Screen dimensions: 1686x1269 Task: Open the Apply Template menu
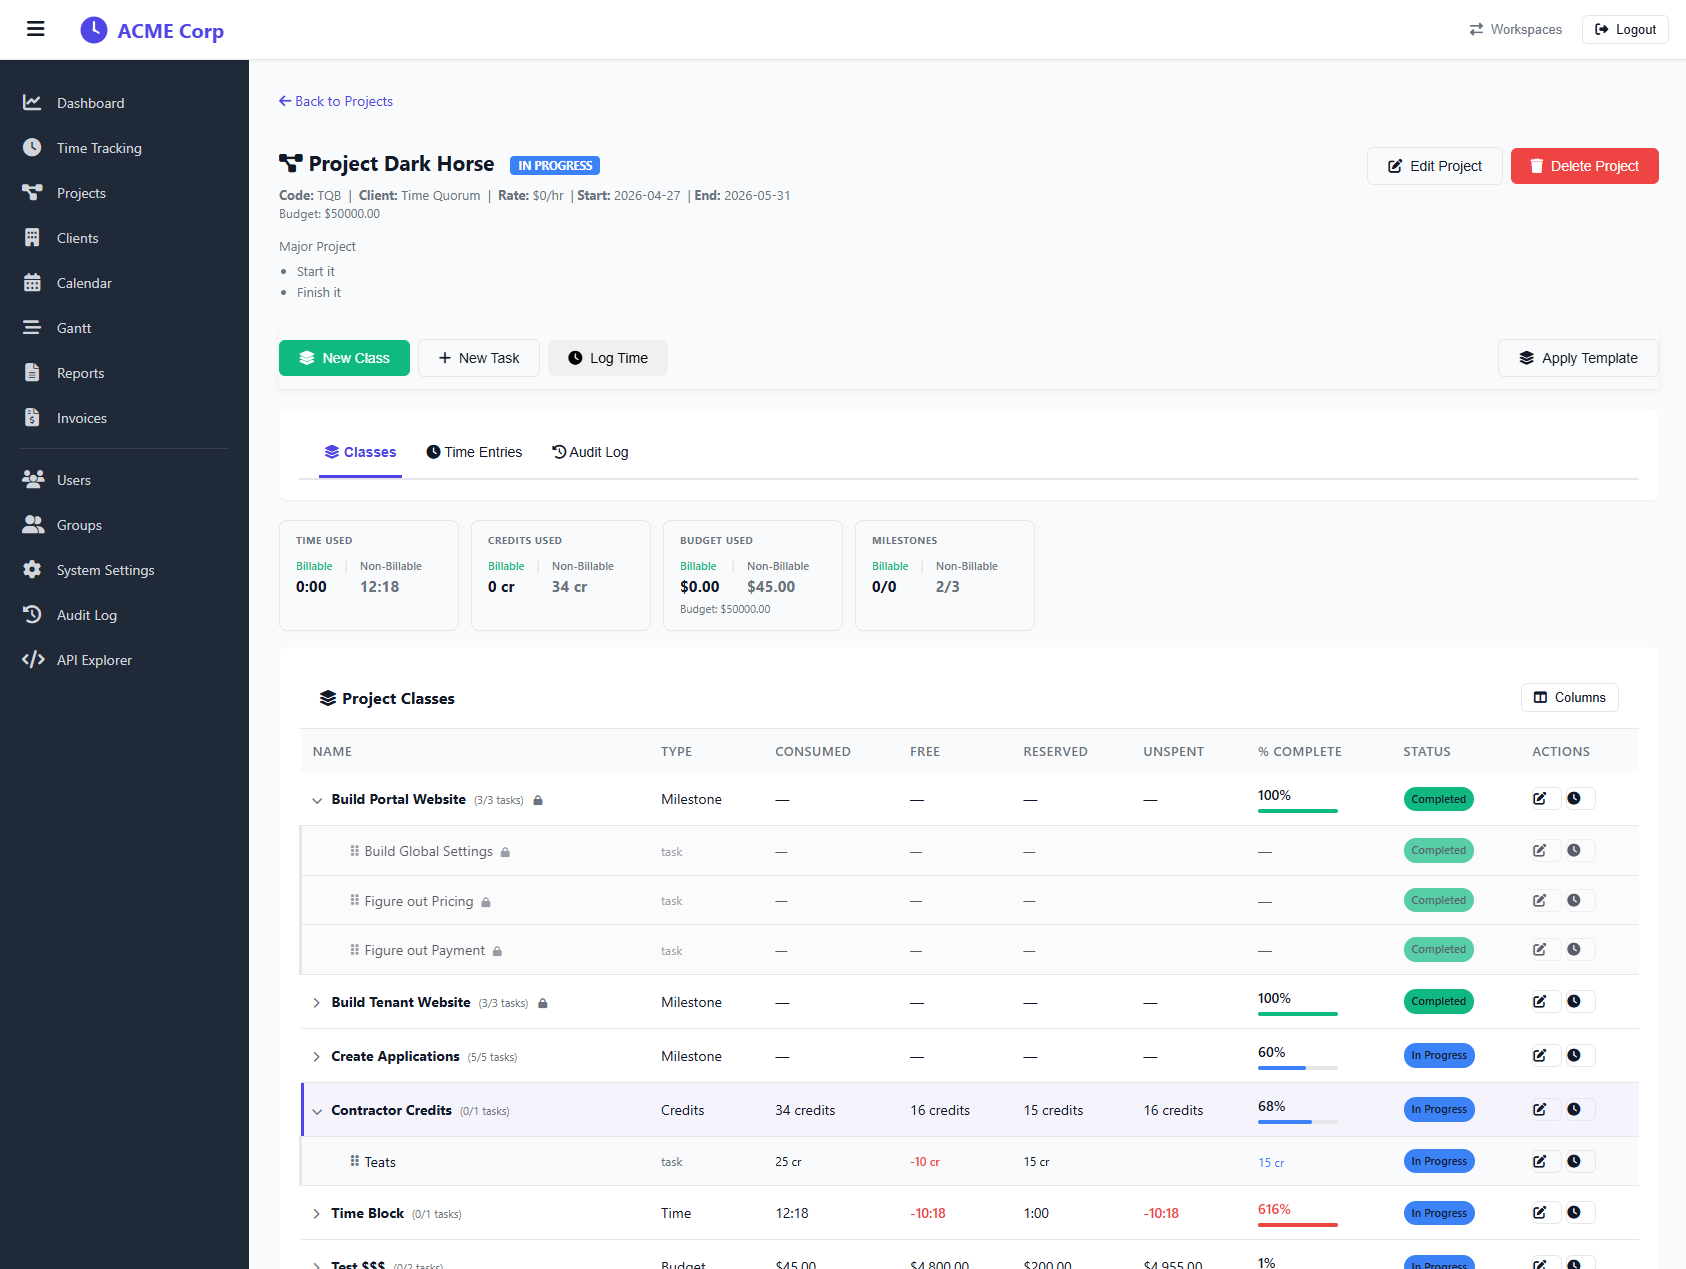[x=1578, y=358]
